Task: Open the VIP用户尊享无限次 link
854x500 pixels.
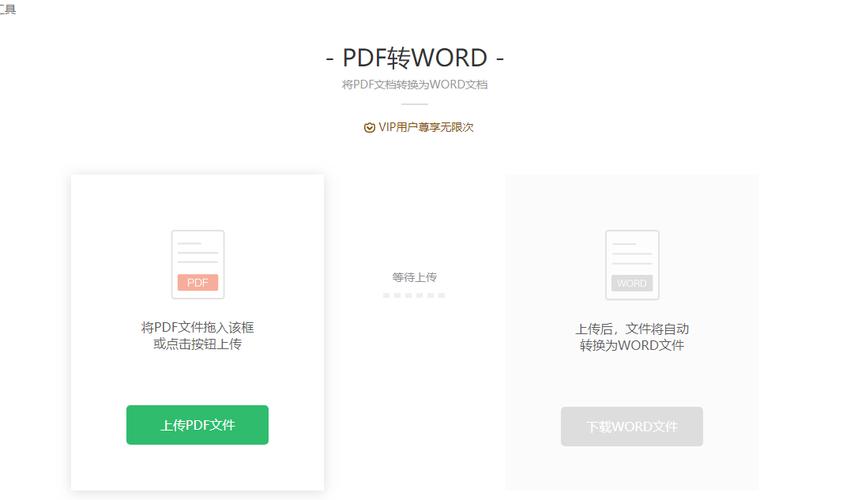Action: point(426,127)
